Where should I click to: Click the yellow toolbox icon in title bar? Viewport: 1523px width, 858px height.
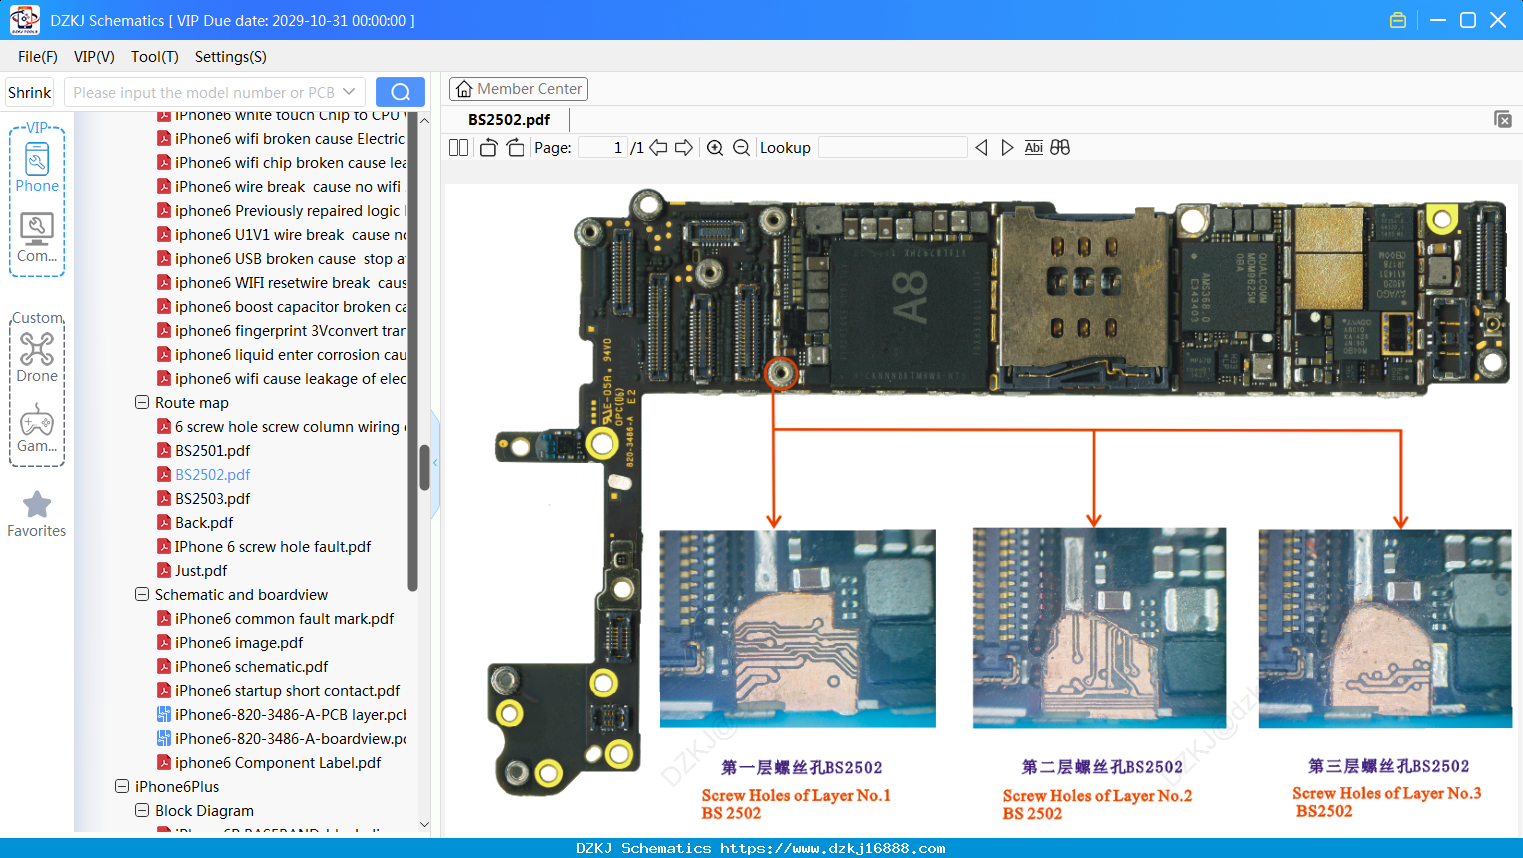tap(1398, 20)
